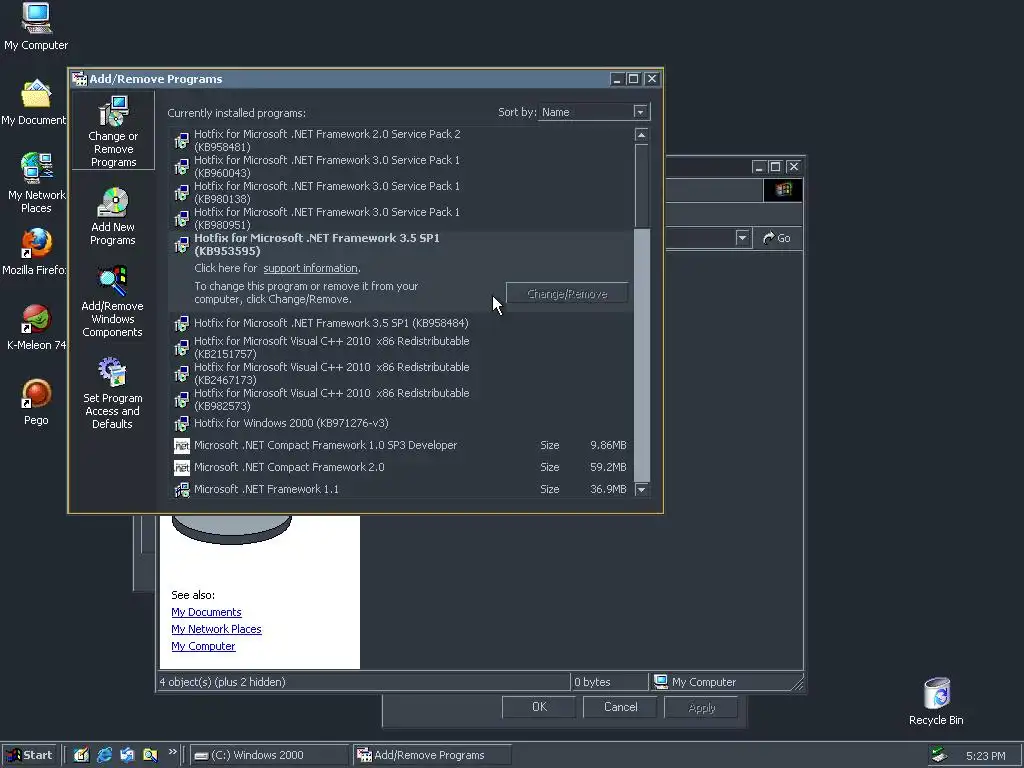The height and width of the screenshot is (768, 1024).
Task: Click Cancel in background dialog
Action: click(x=620, y=707)
